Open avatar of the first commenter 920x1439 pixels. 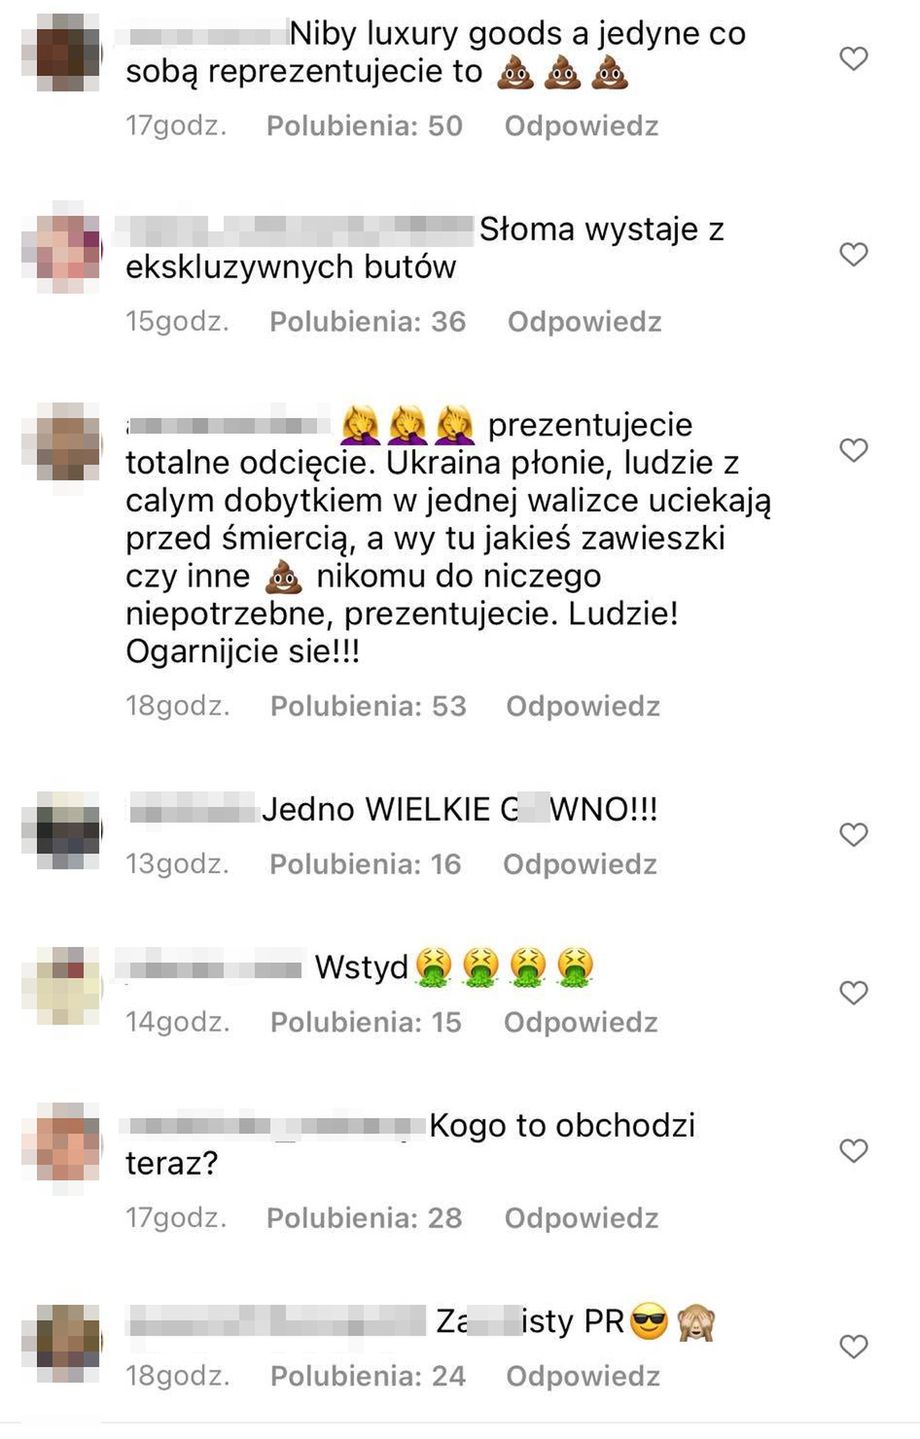tap(62, 52)
